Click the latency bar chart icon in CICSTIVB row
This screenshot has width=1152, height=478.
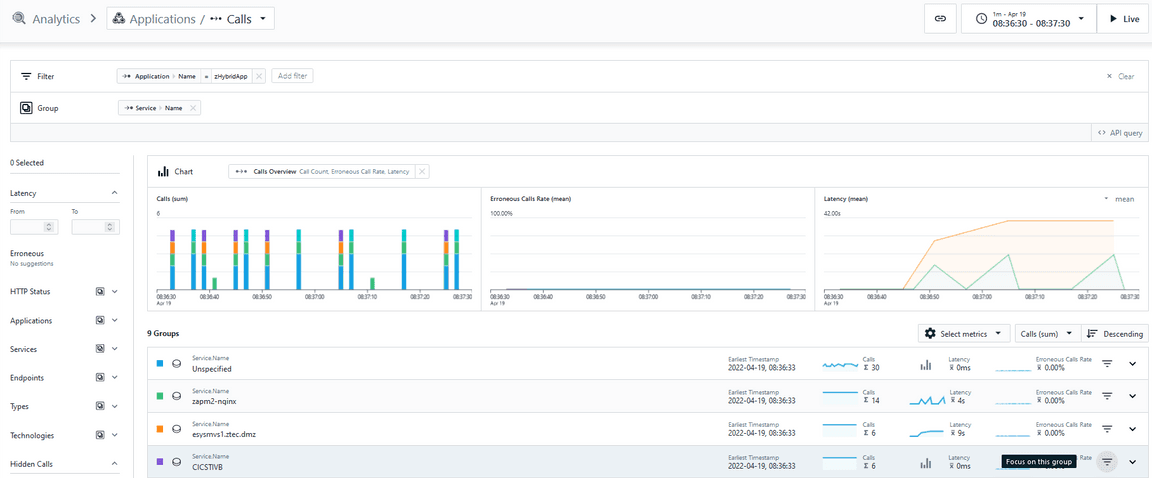pyautogui.click(x=926, y=463)
